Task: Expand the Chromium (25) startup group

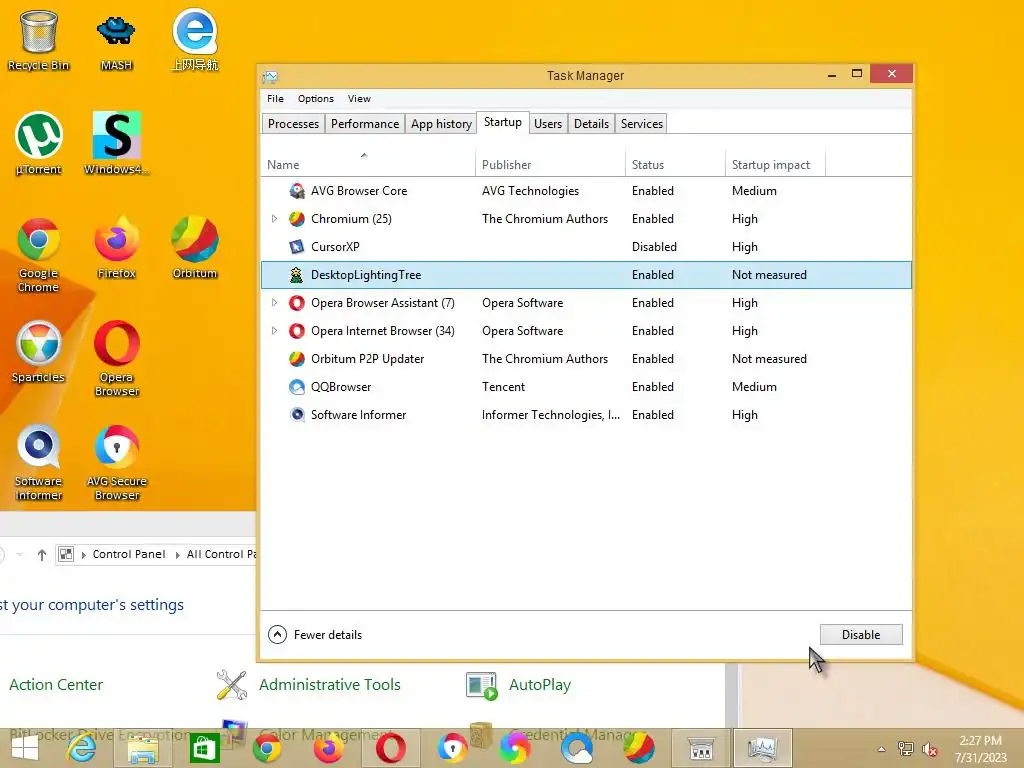Action: [274, 219]
